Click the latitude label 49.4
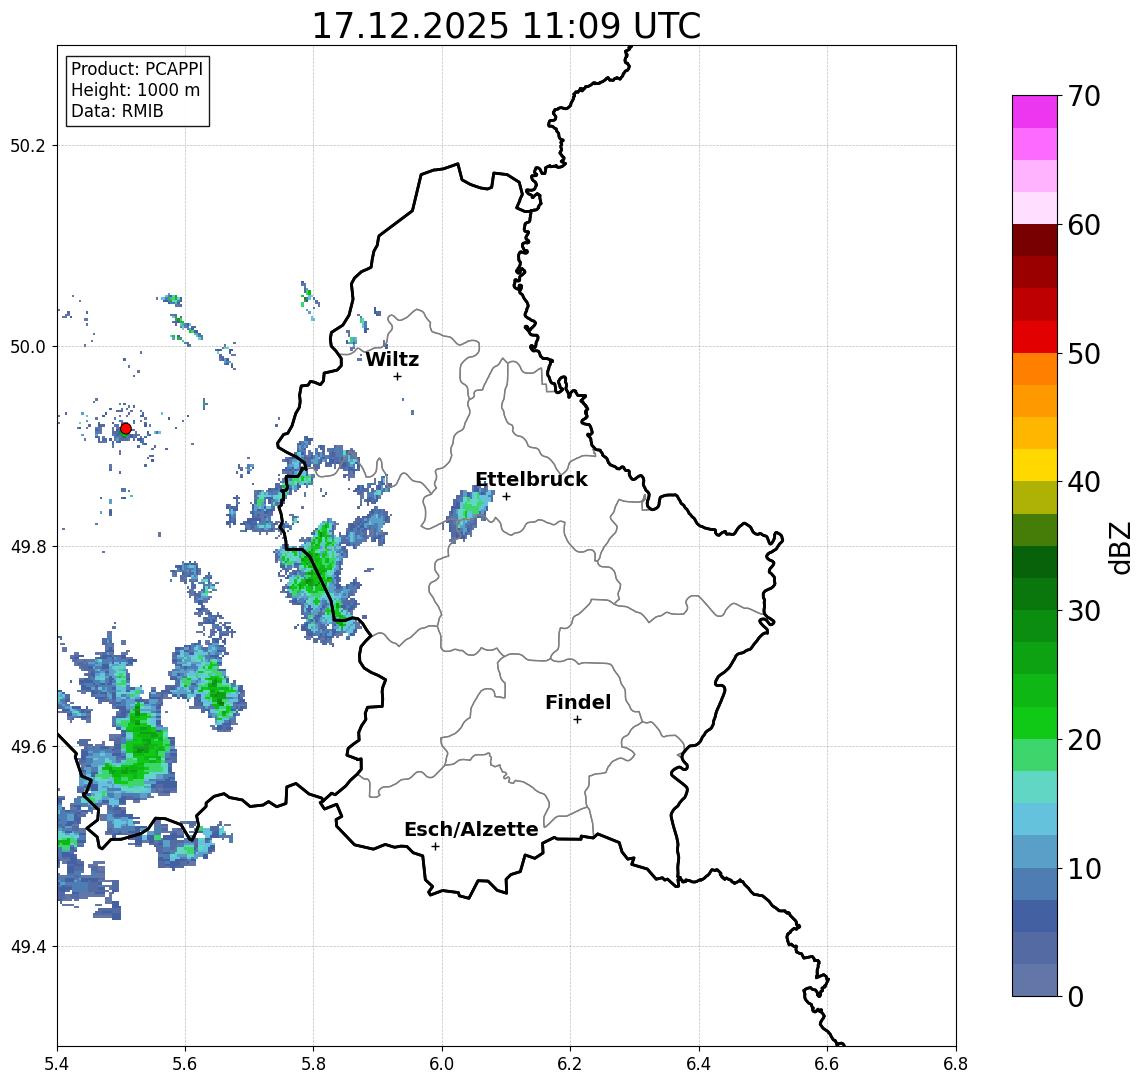This screenshot has height=1084, width=1145. (28, 947)
